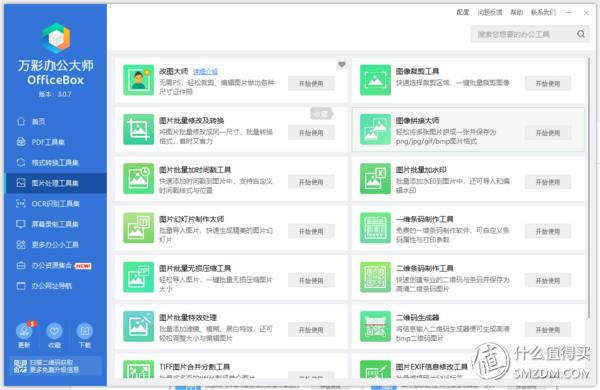Click the 图像拼接大师 icon
600x390 pixels.
tap(375, 129)
